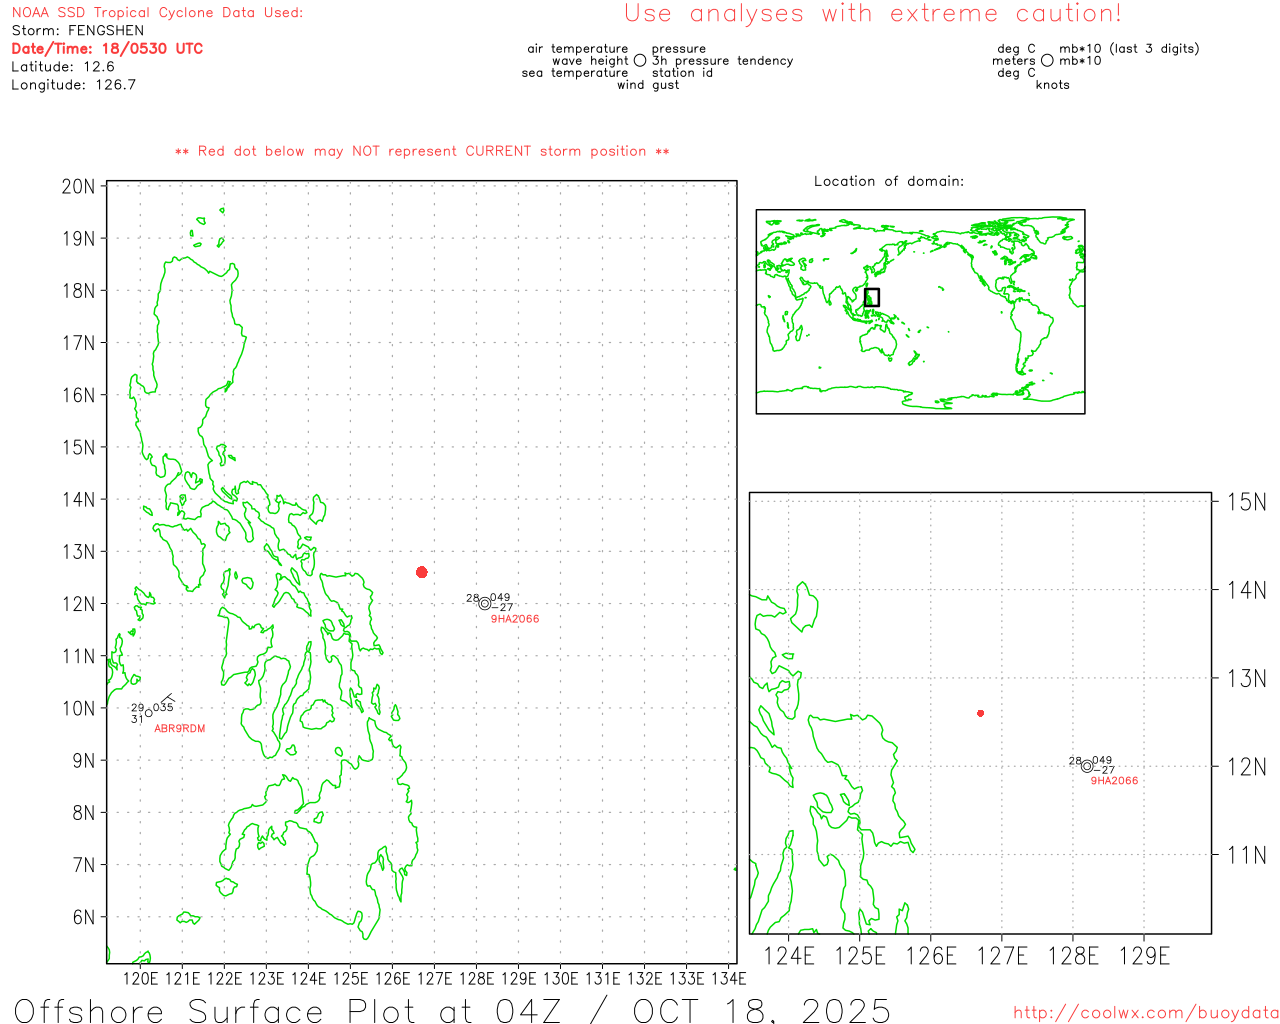The image size is (1280, 1024).
Task: Click the legend circle beside meters label
Action: tap(1047, 61)
